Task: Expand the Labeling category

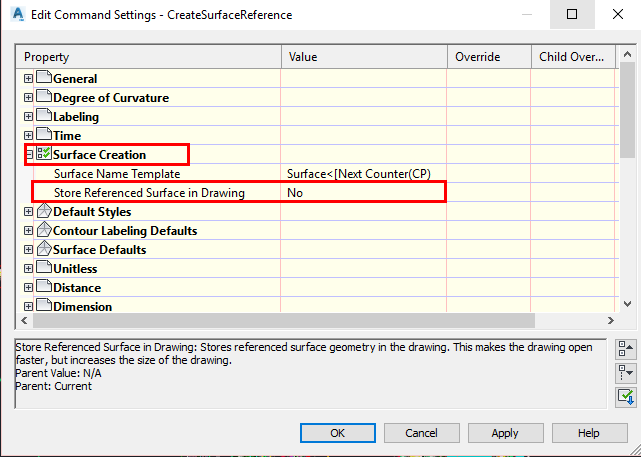Action: point(28,116)
